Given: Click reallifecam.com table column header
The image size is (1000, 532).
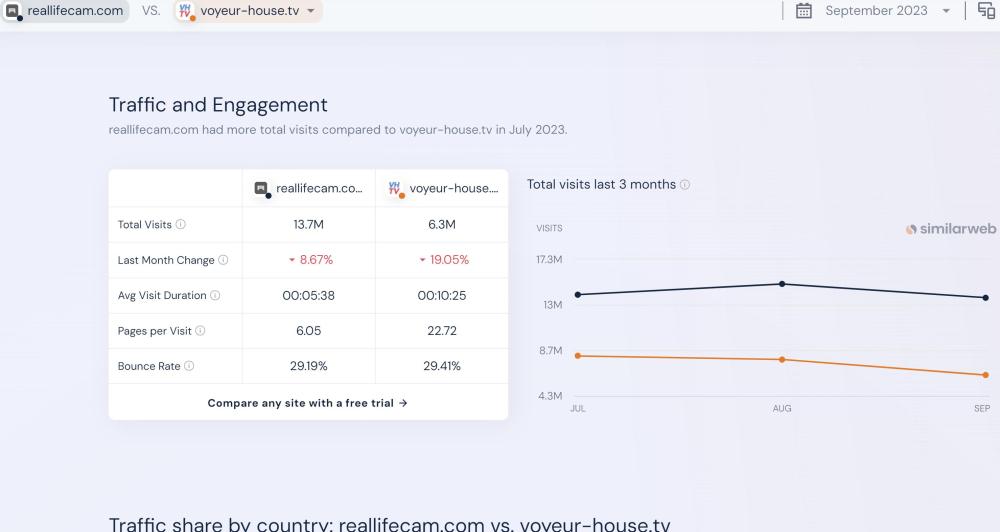Looking at the screenshot, I should [x=309, y=188].
